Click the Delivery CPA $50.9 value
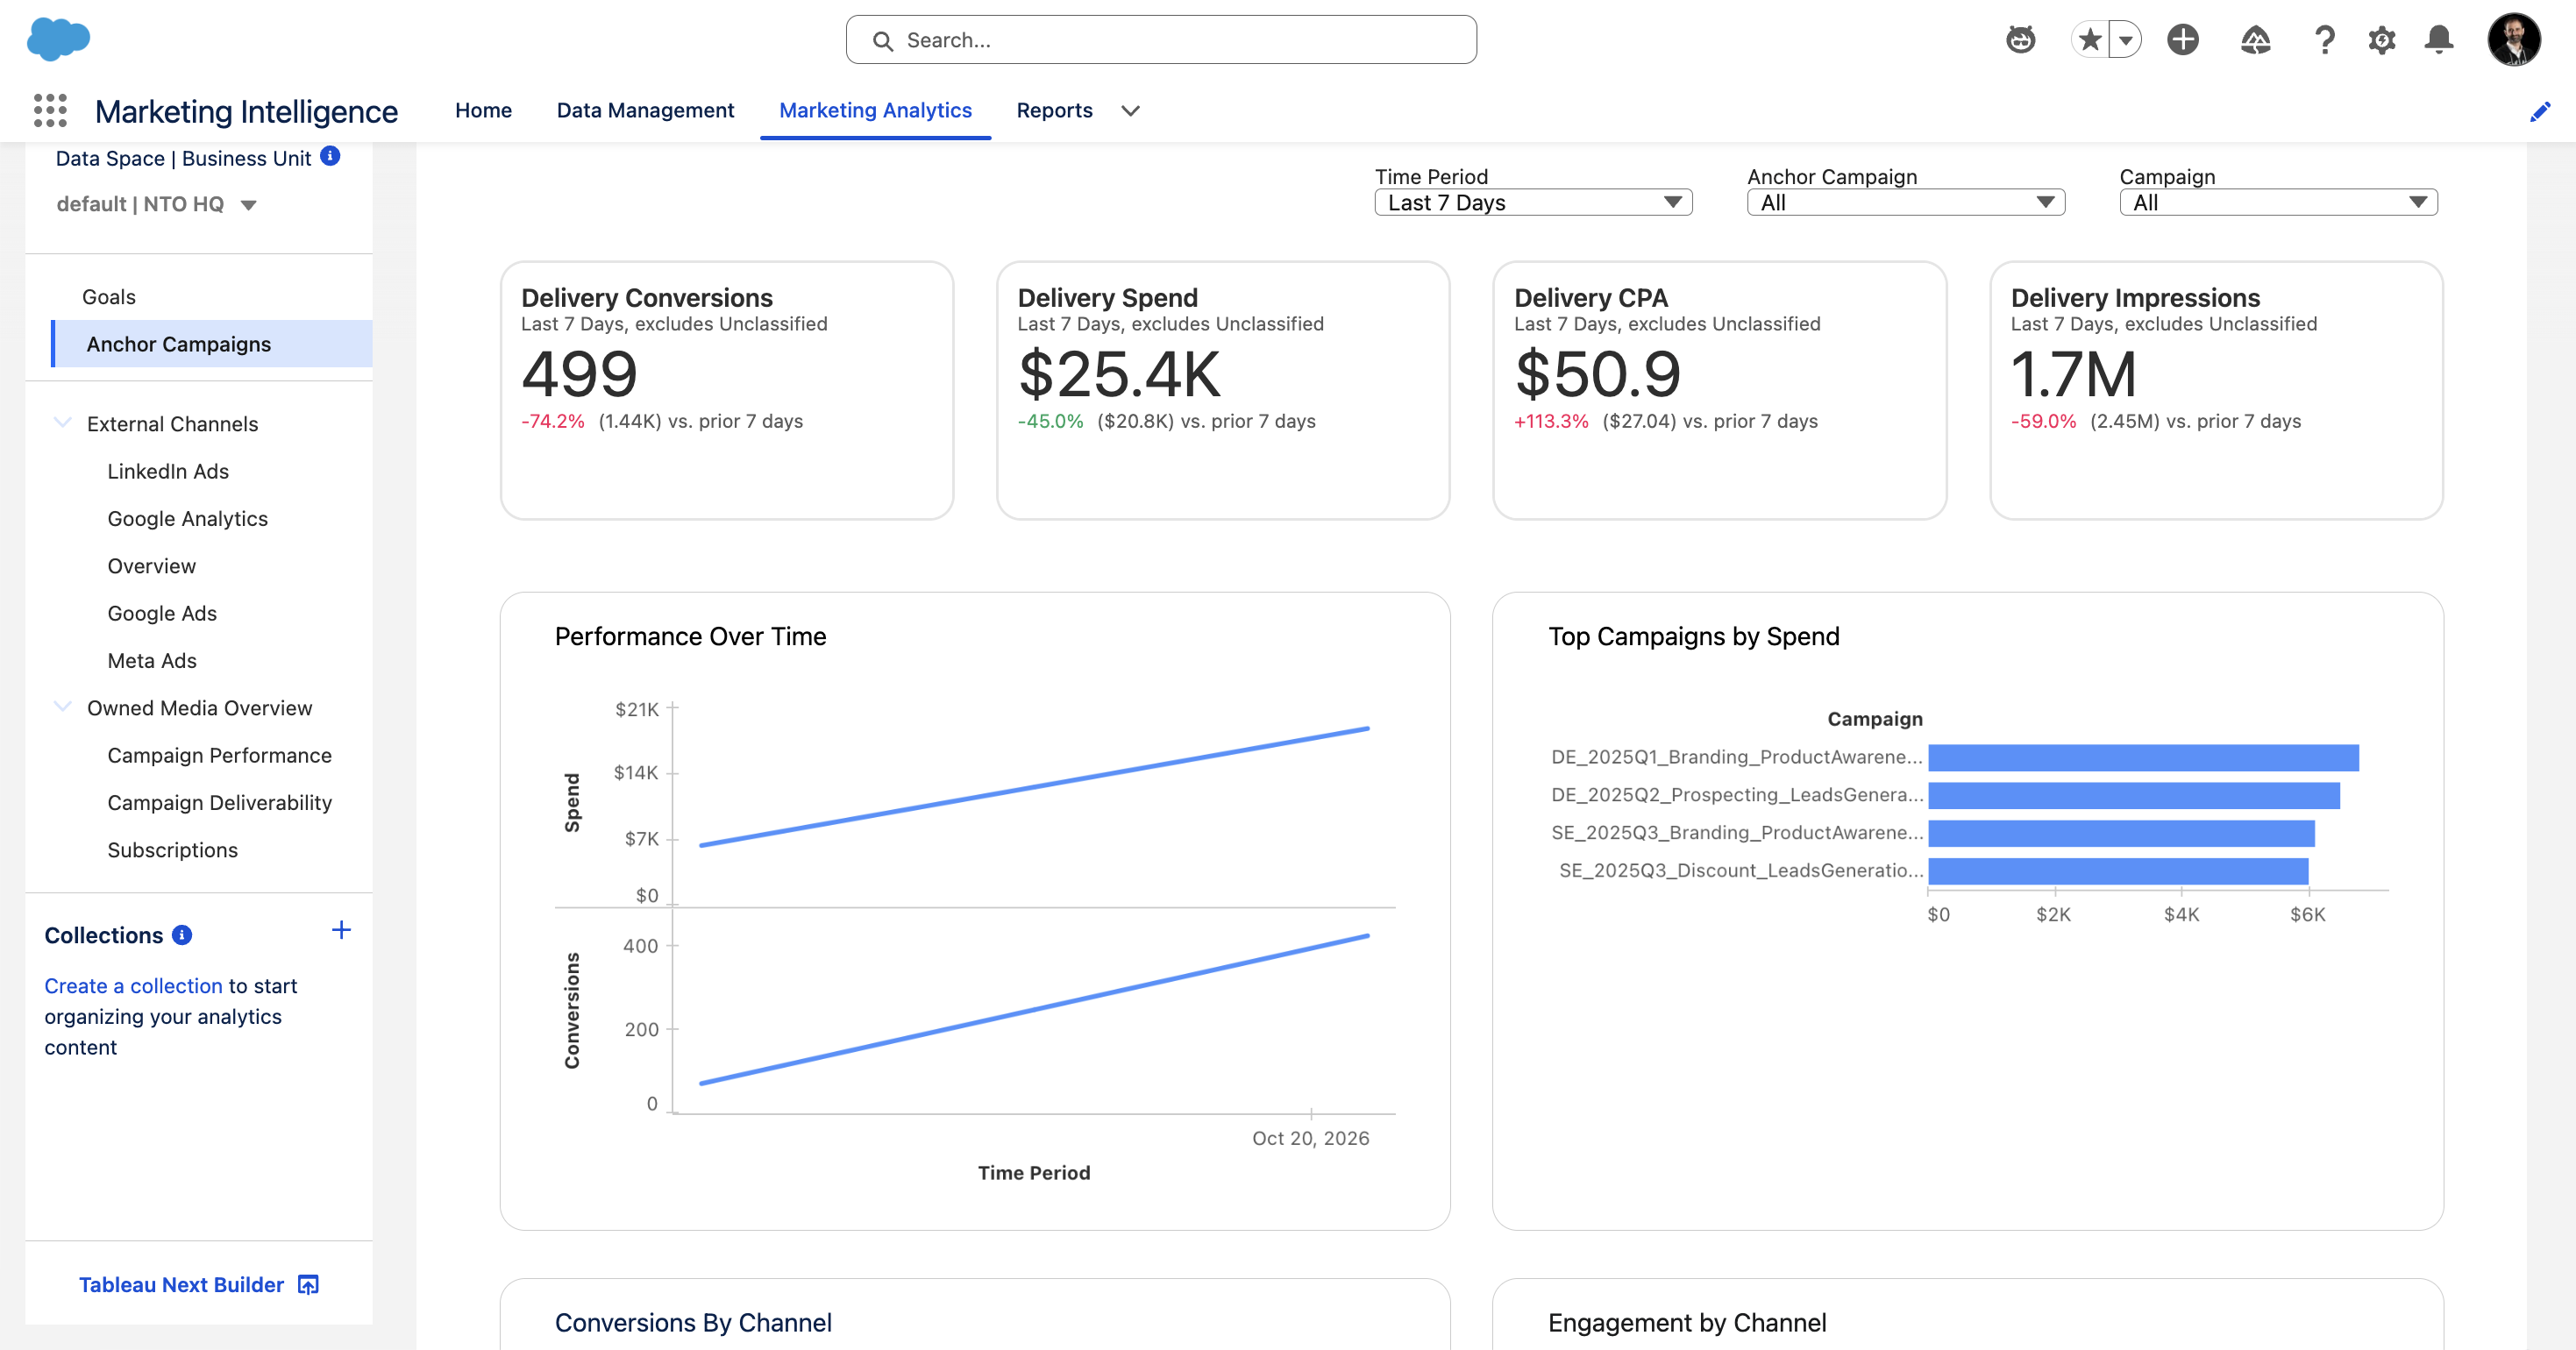2576x1350 pixels. 1597,374
